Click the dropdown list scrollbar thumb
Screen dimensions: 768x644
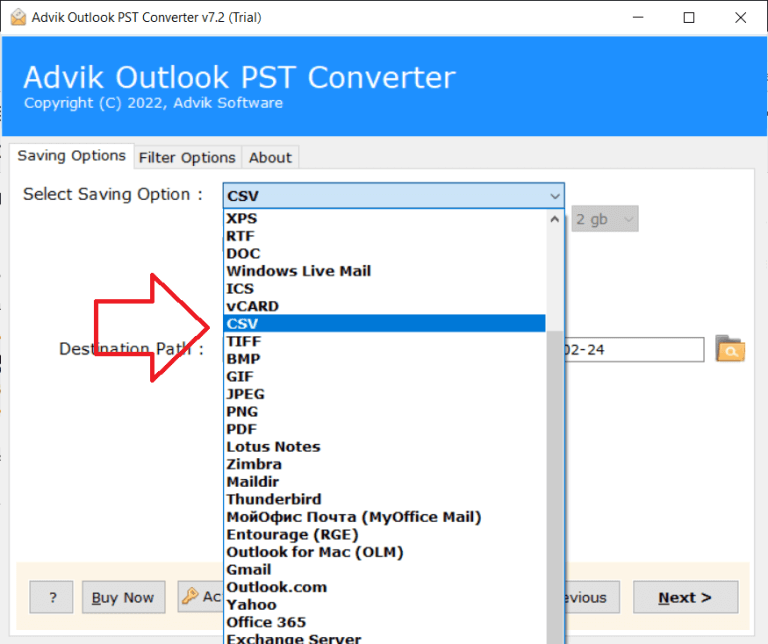[554, 485]
